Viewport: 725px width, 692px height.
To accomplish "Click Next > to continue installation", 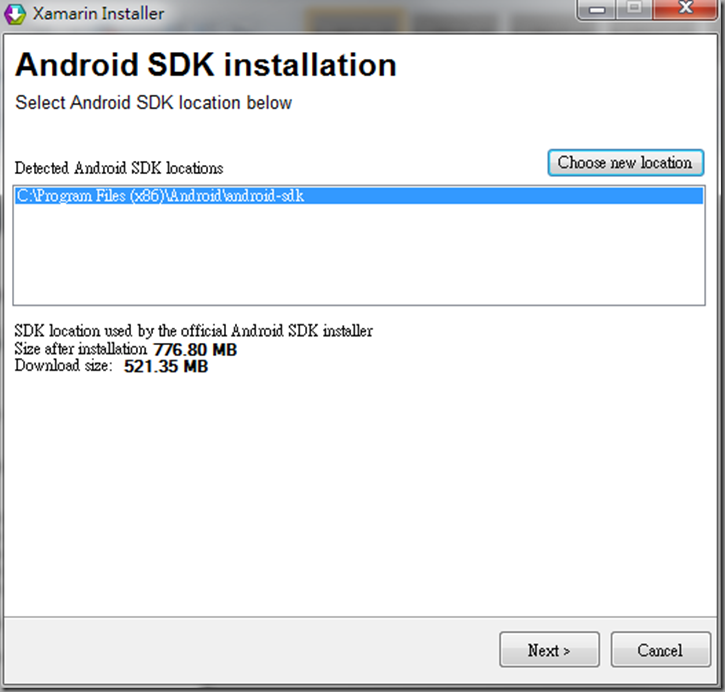I will [549, 649].
